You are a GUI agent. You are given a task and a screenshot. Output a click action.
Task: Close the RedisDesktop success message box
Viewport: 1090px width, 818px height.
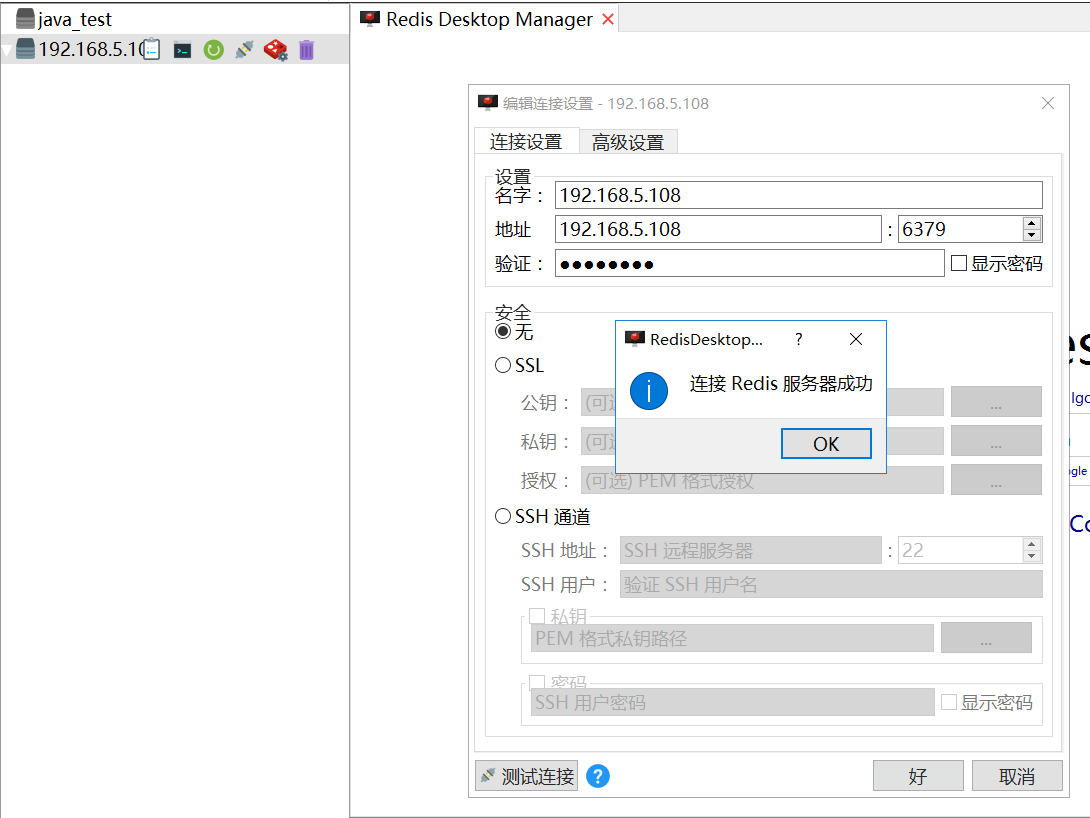(856, 339)
